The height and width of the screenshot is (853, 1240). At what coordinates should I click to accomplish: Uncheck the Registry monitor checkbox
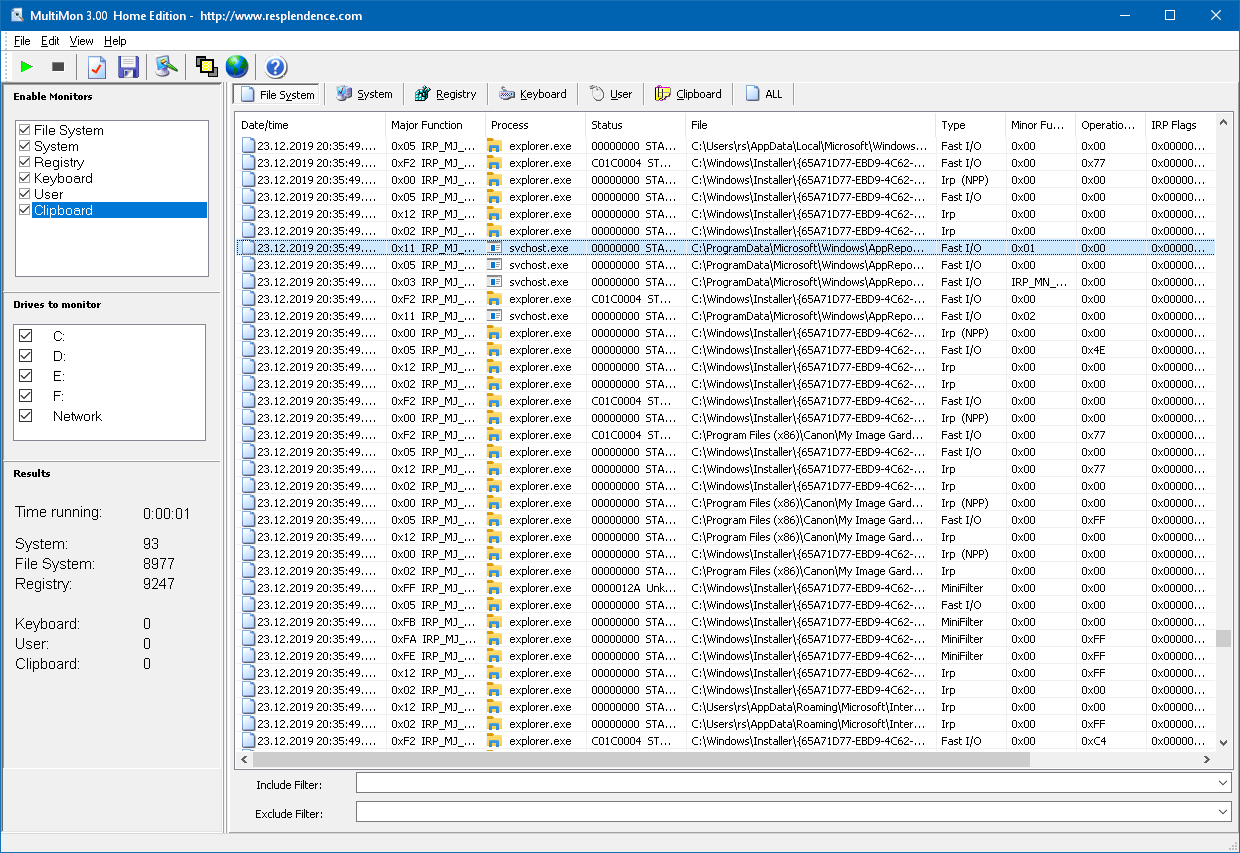coord(25,162)
